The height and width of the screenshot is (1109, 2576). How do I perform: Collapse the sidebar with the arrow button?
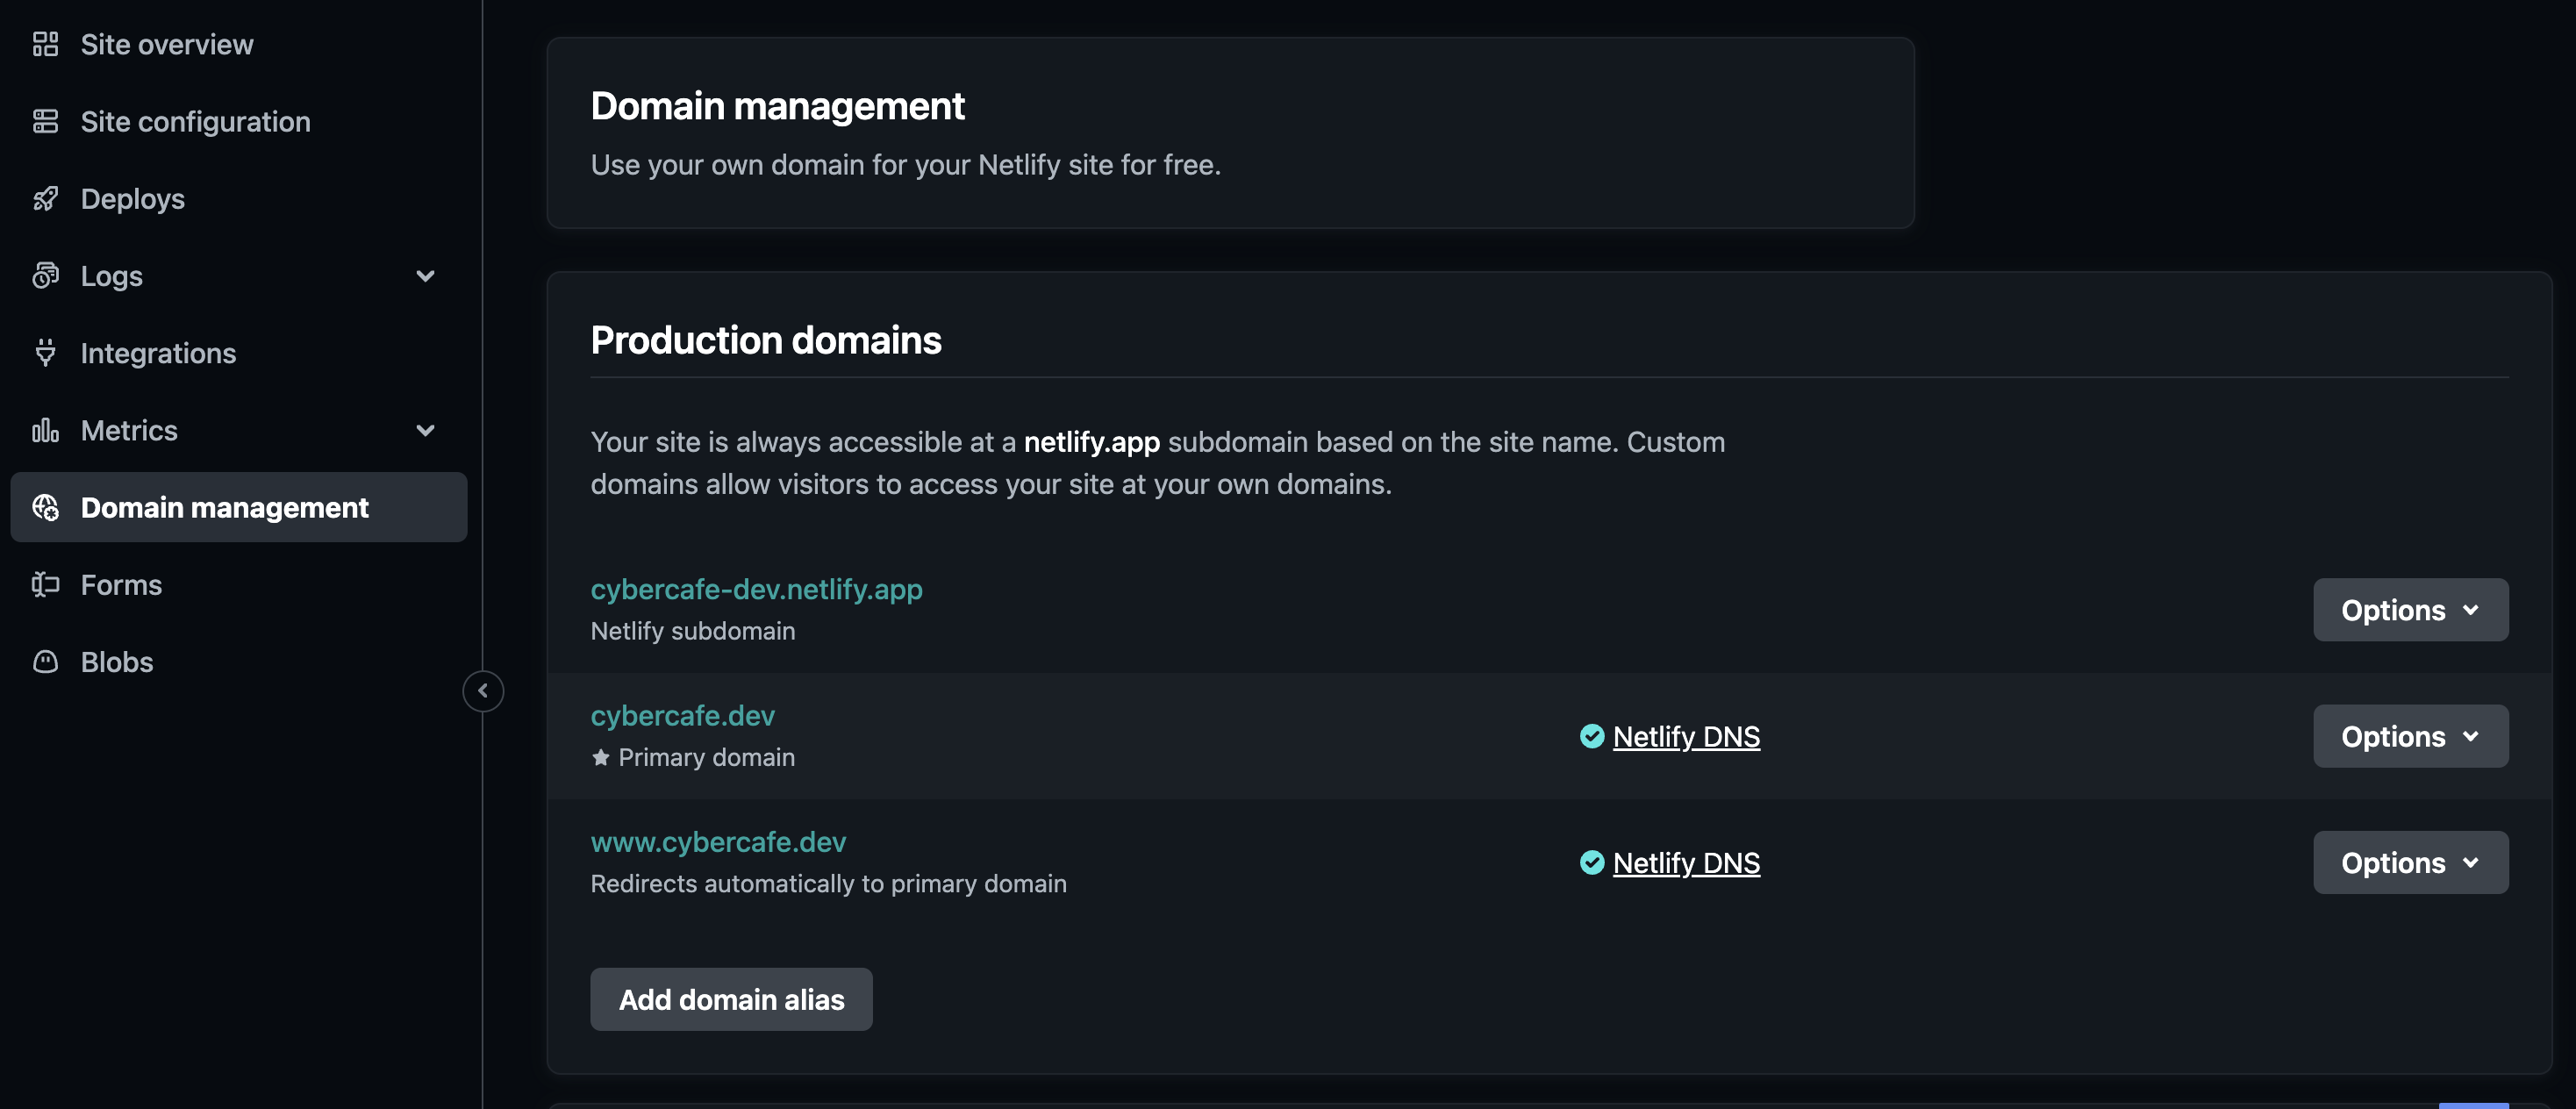(483, 690)
